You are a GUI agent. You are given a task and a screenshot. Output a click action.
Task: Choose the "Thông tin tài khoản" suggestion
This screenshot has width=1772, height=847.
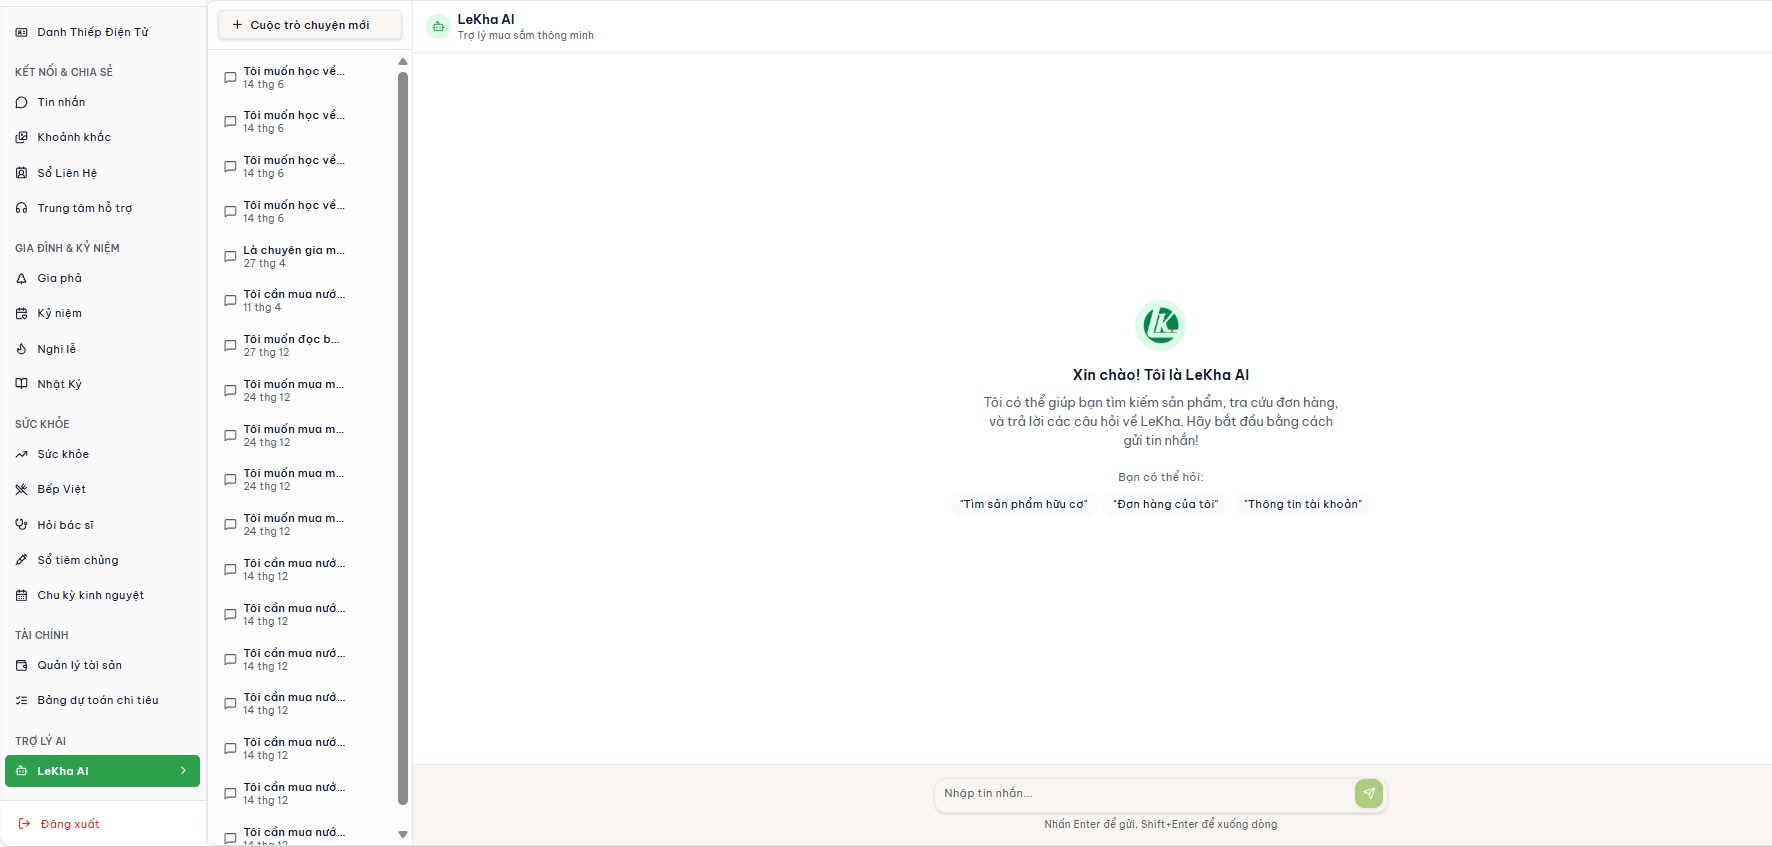[x=1303, y=504]
